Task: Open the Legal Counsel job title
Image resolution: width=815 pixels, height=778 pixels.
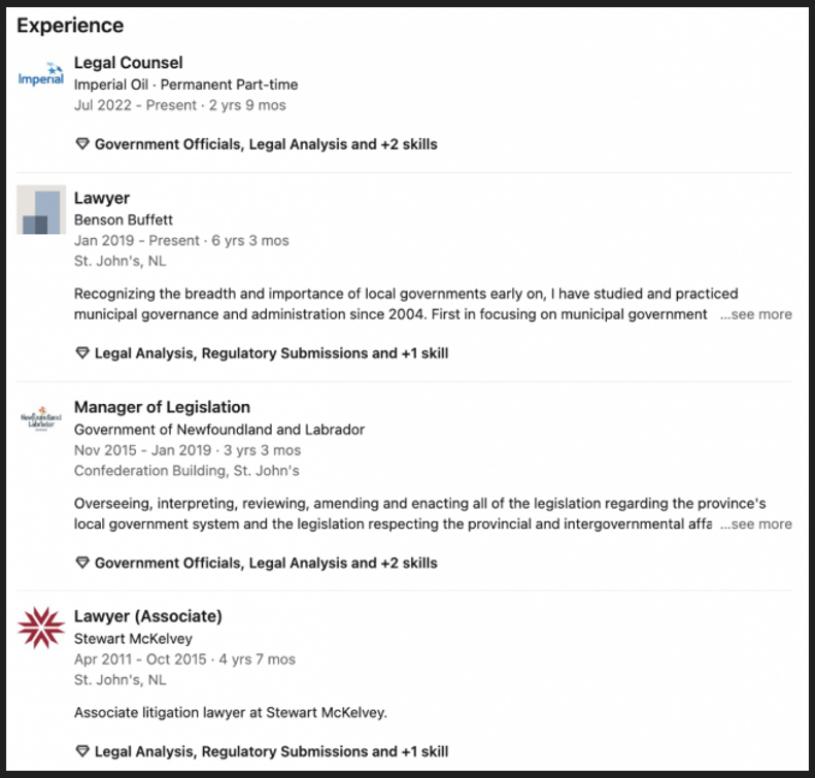Action: click(x=128, y=63)
